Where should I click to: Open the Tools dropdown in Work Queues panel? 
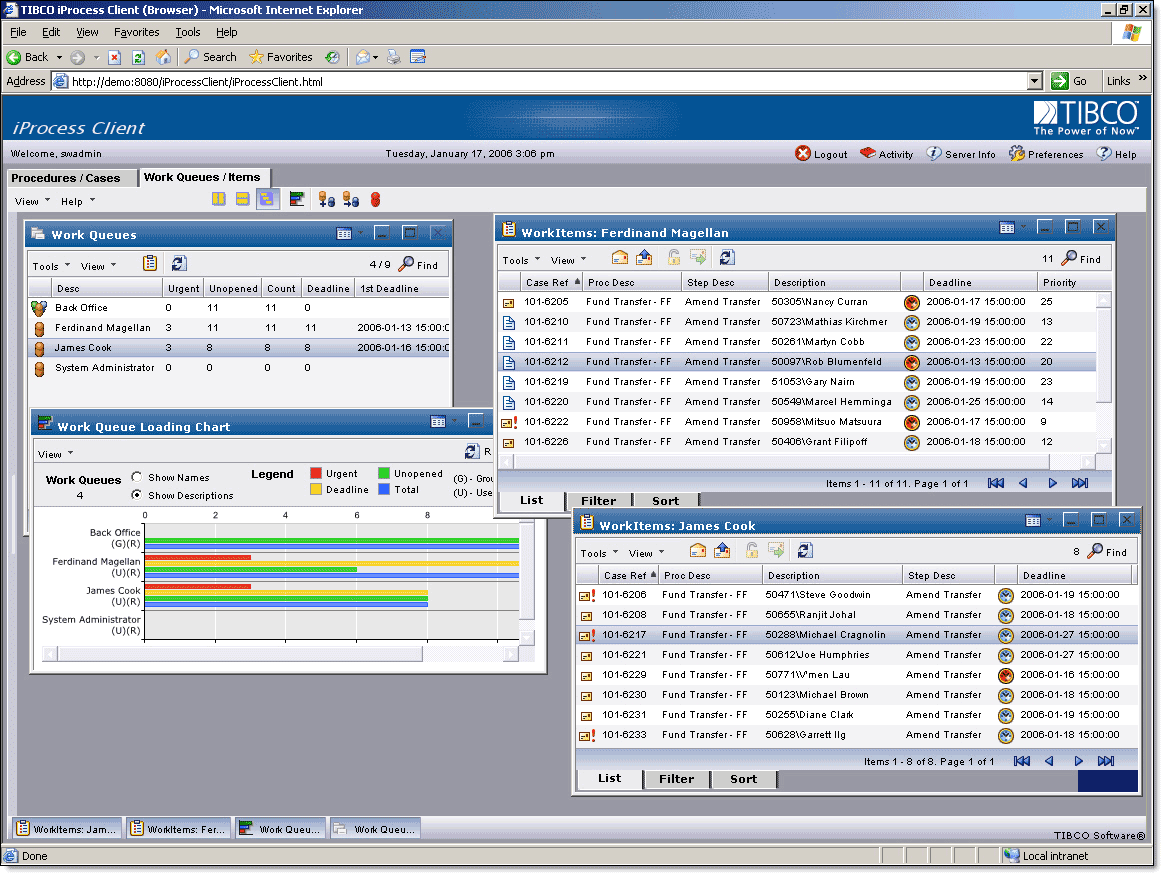point(51,265)
